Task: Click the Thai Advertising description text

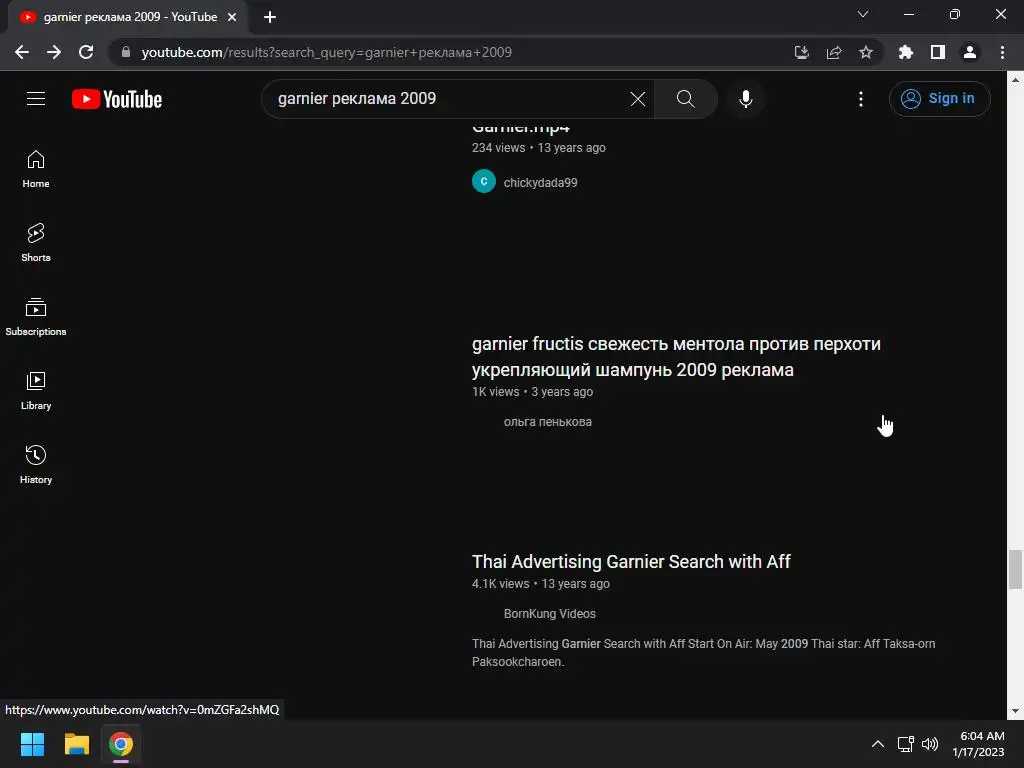Action: point(703,652)
